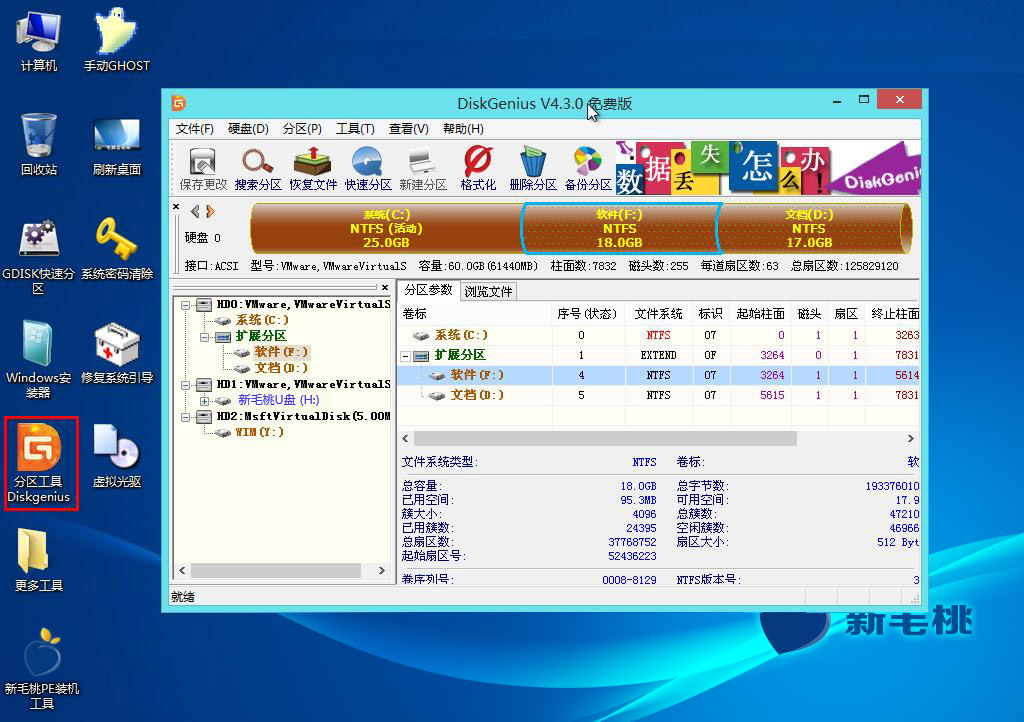The width and height of the screenshot is (1024, 722).
Task: Collapse the HD2 MsftVirtualDisk tree node
Action: (x=185, y=416)
